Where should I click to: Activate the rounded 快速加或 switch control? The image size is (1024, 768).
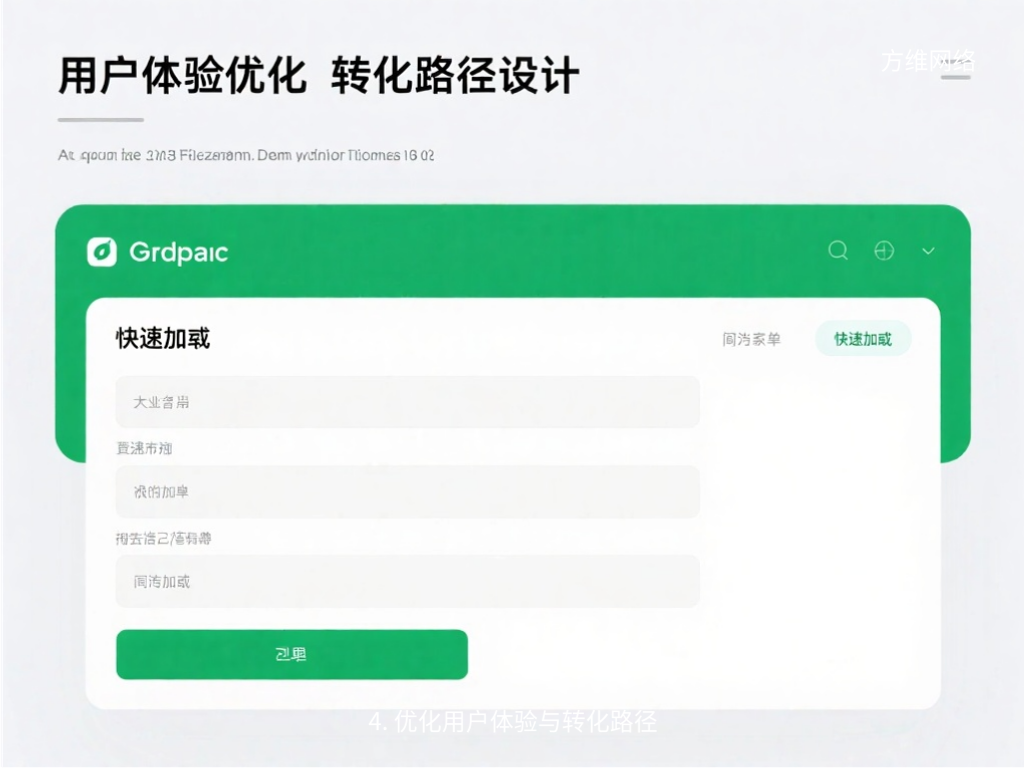coord(863,339)
